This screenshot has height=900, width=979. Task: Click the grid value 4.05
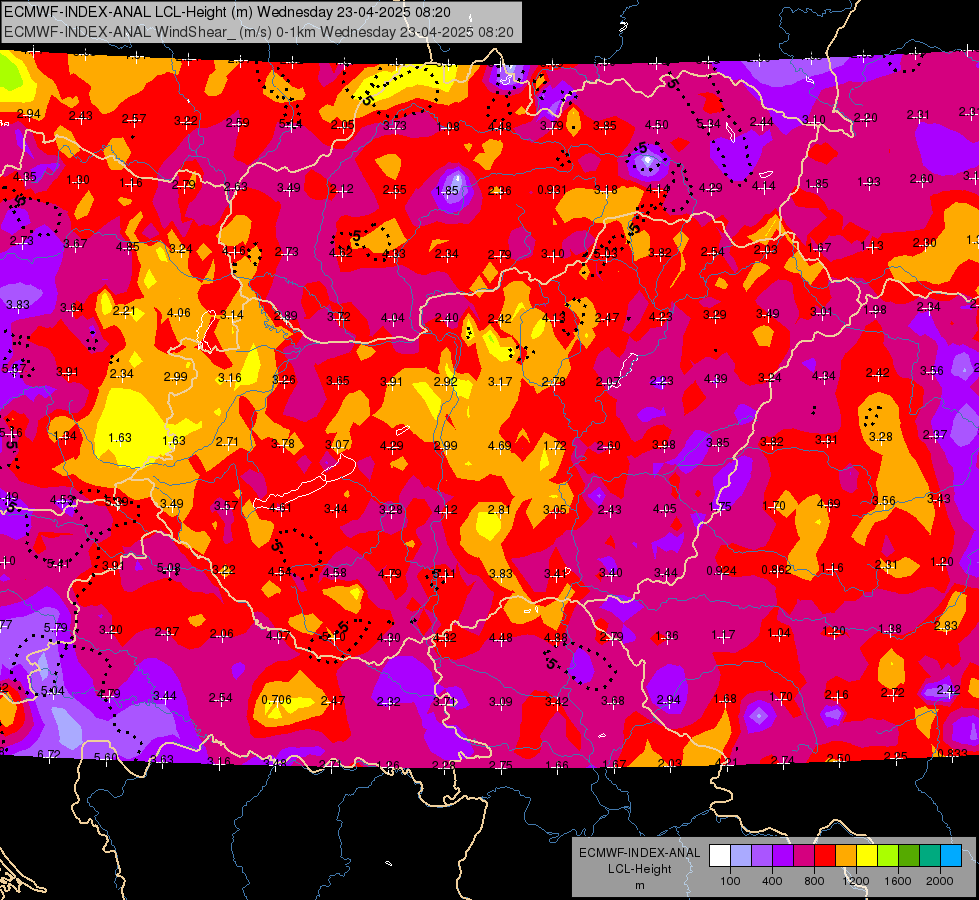coord(664,509)
